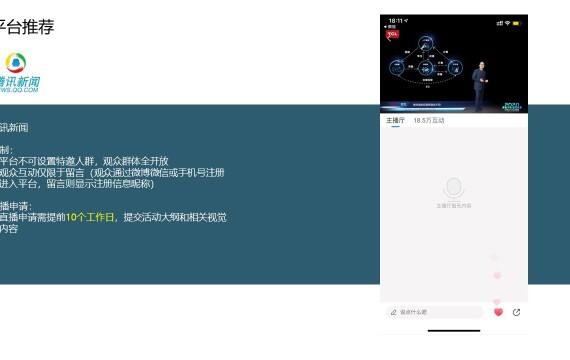Screen dimensions: 570x360
Task: Tap the empty-state placeholder circle icon
Action: click(453, 188)
